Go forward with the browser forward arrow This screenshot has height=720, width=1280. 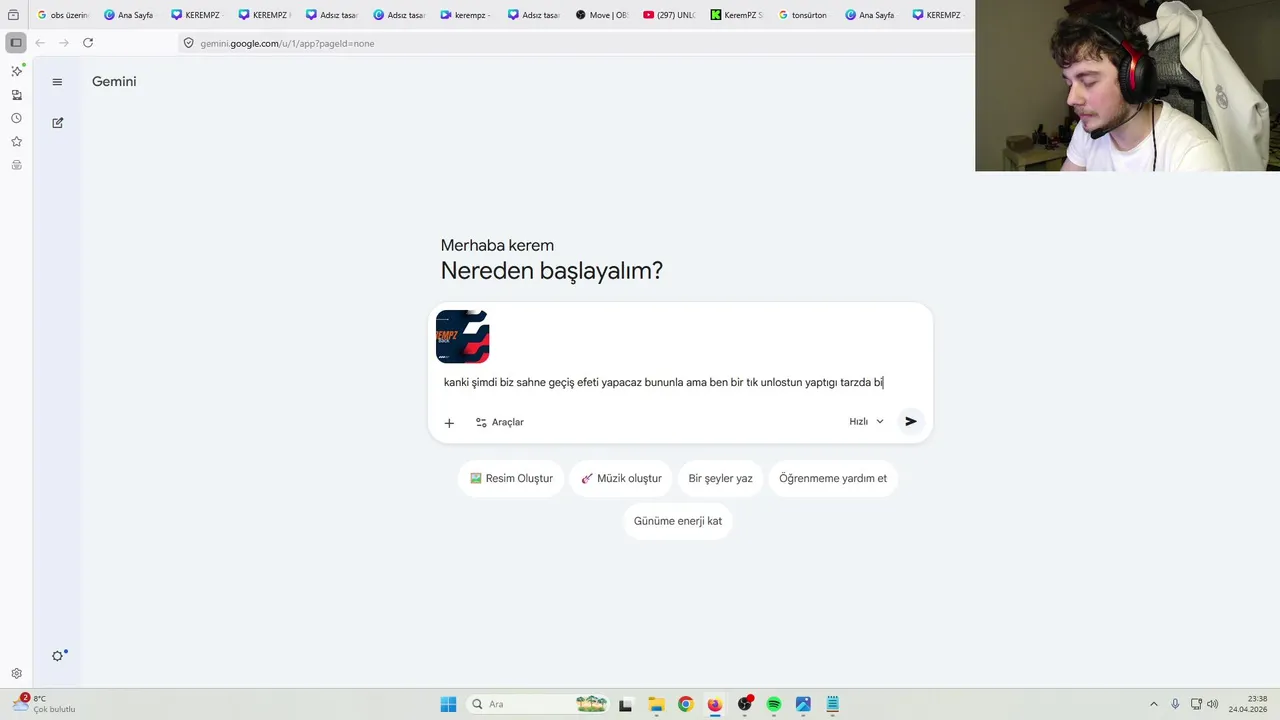pos(64,43)
